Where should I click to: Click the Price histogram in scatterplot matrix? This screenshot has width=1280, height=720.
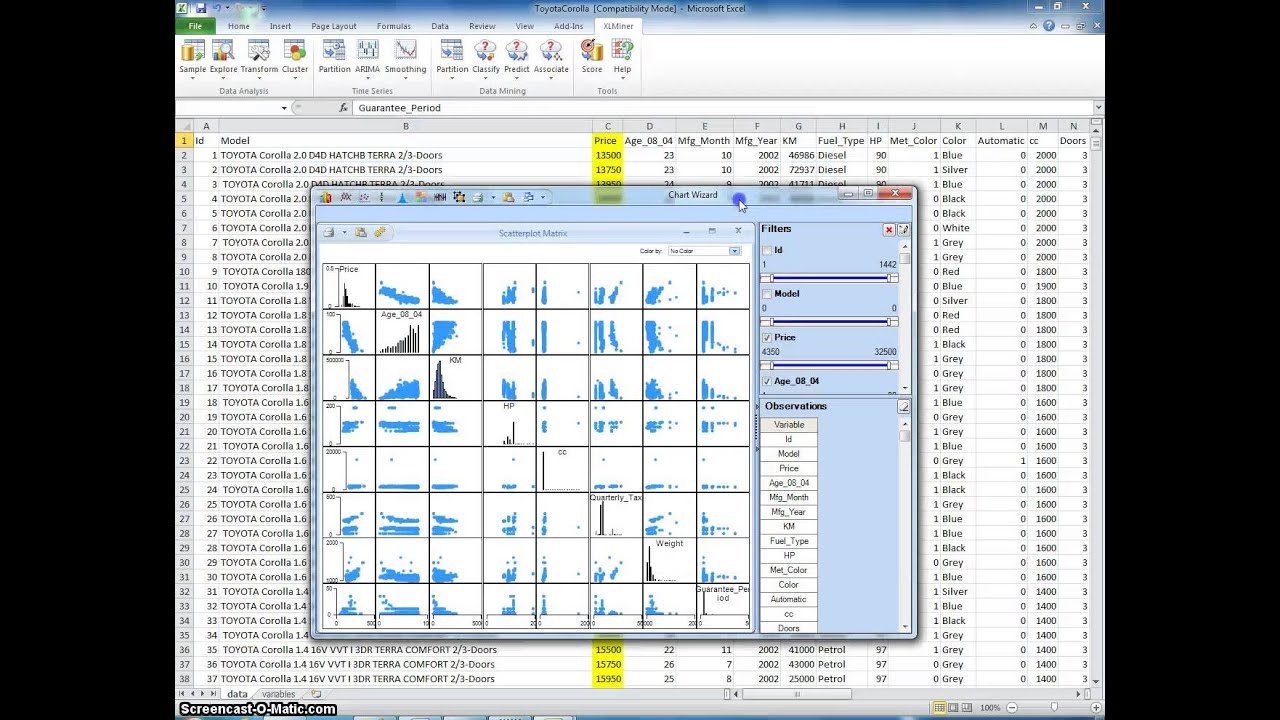pos(348,285)
